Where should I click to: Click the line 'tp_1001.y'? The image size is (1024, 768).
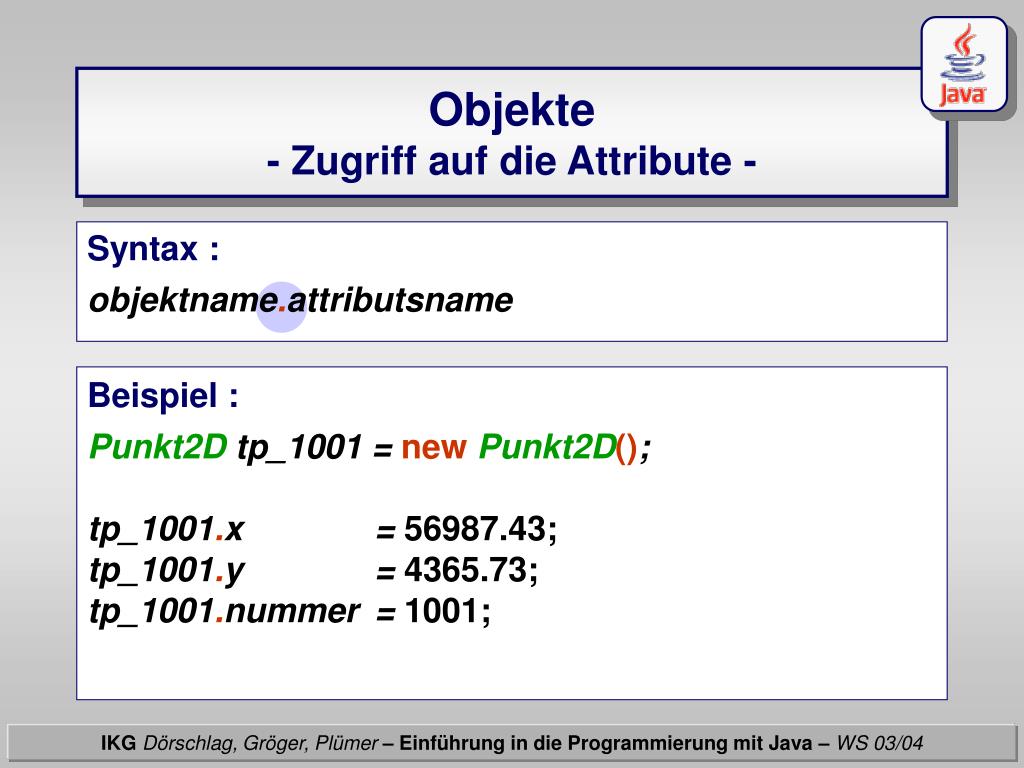(167, 571)
